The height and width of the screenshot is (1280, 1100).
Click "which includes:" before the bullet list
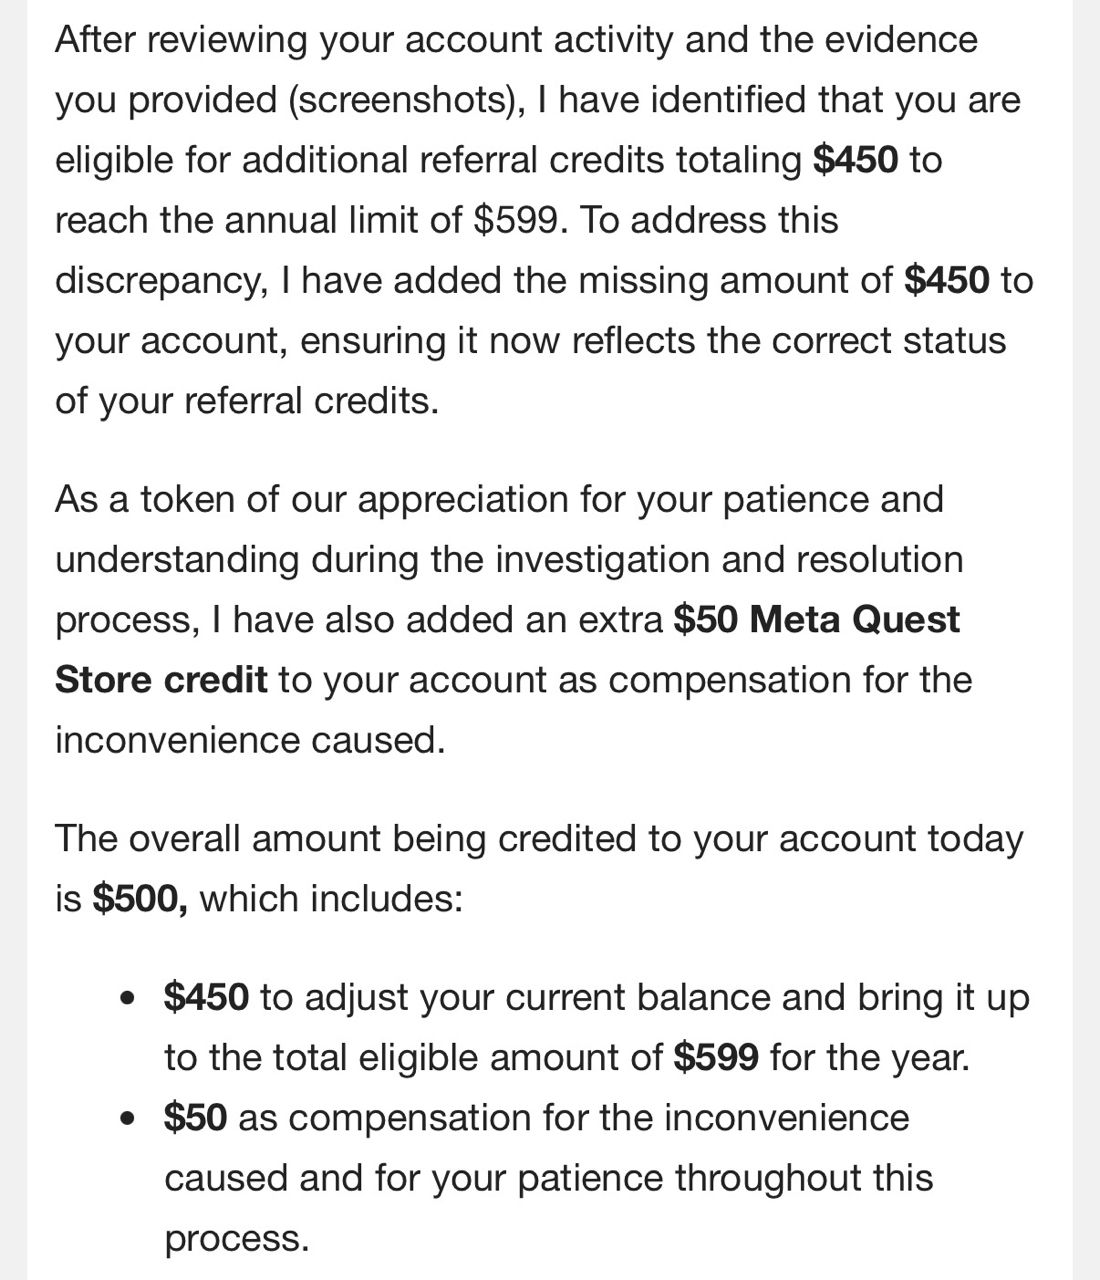click(331, 898)
